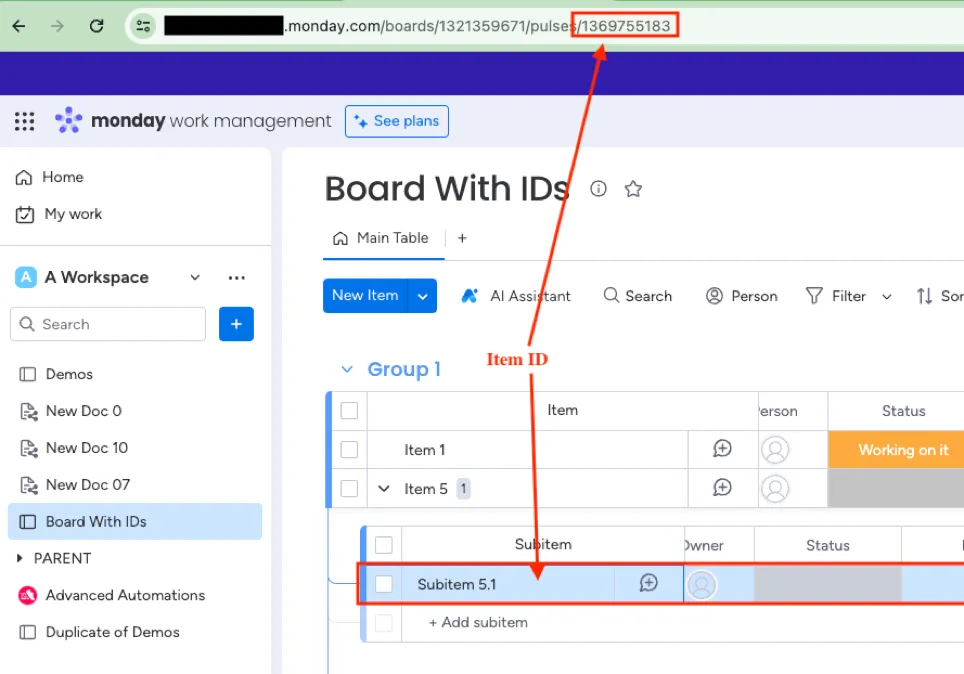Screen dimensions: 964x674
Task: Click the A Workspace avatar icon
Action: point(26,277)
